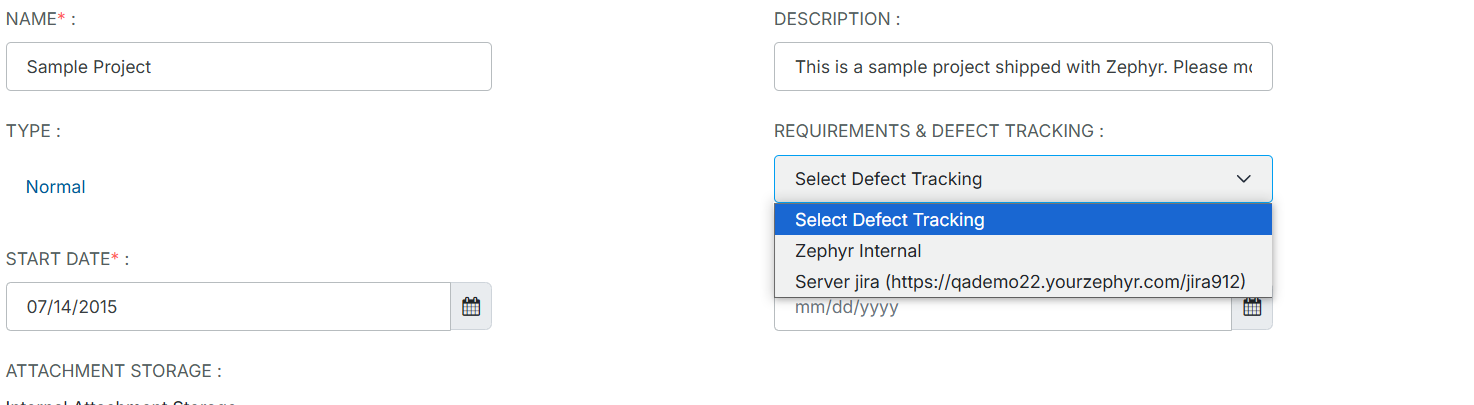
Task: Open the Start Date calendar picker icon
Action: pyautogui.click(x=471, y=307)
